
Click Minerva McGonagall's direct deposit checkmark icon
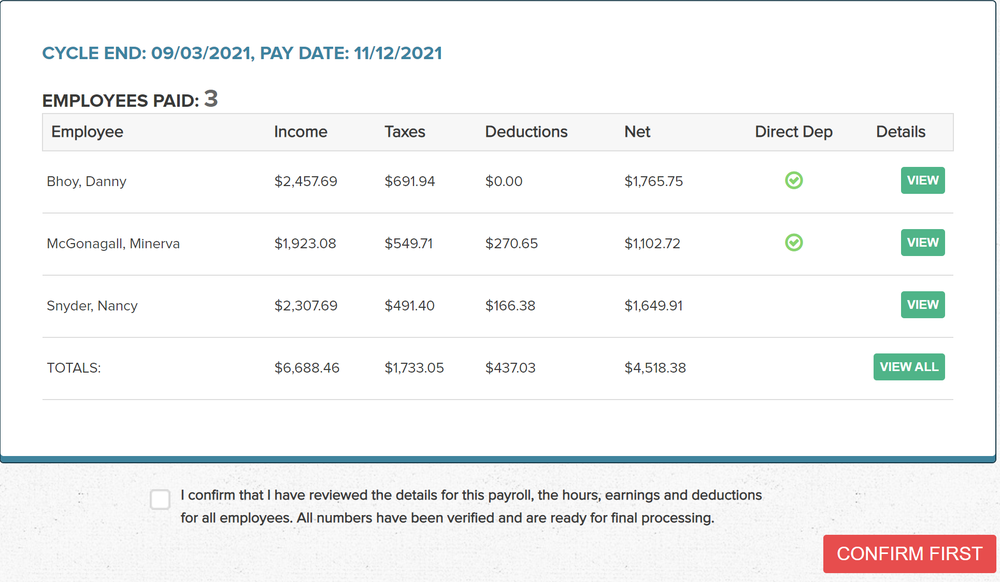coord(793,242)
